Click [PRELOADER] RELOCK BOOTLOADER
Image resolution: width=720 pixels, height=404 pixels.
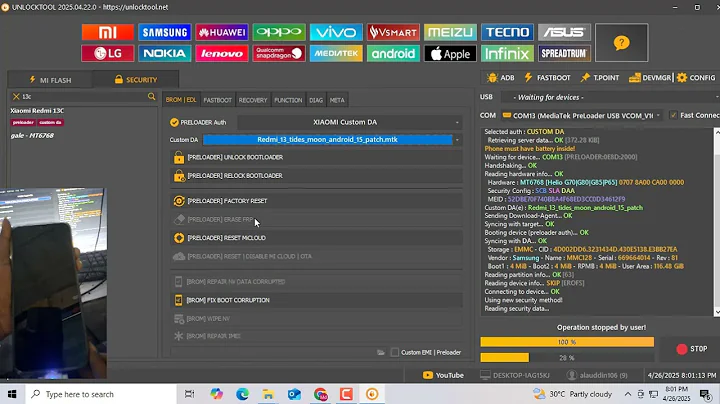pos(316,176)
